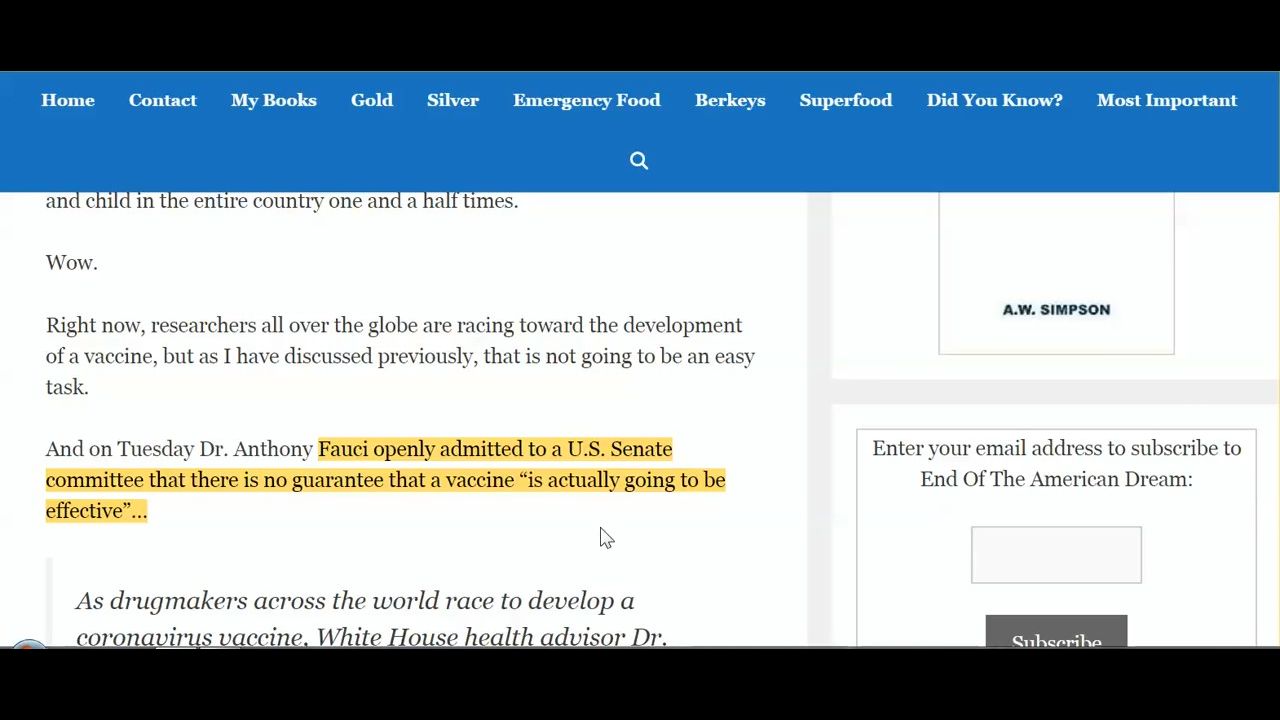Click the 'And on Tuesday Dr. Anthony' text
The image size is (1280, 720).
[x=180, y=449]
